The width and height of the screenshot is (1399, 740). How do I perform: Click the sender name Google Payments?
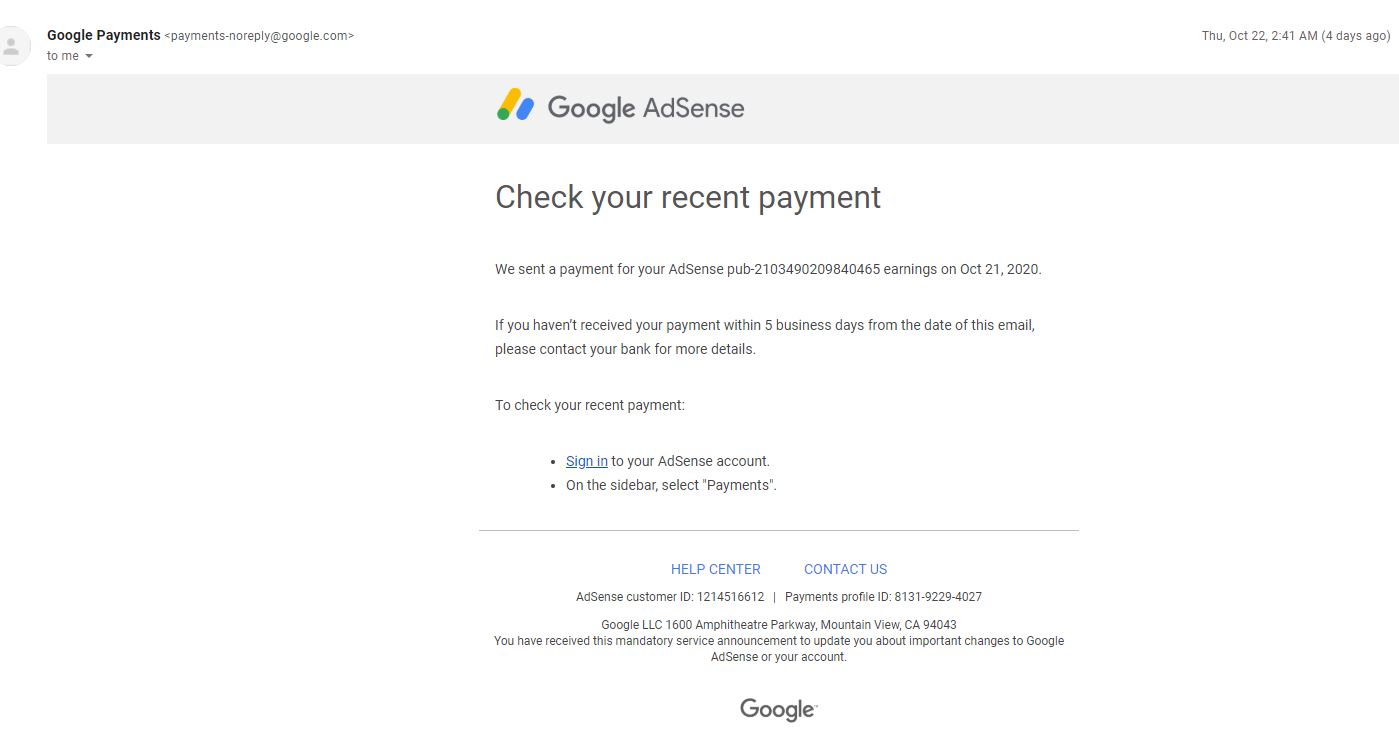pos(104,35)
